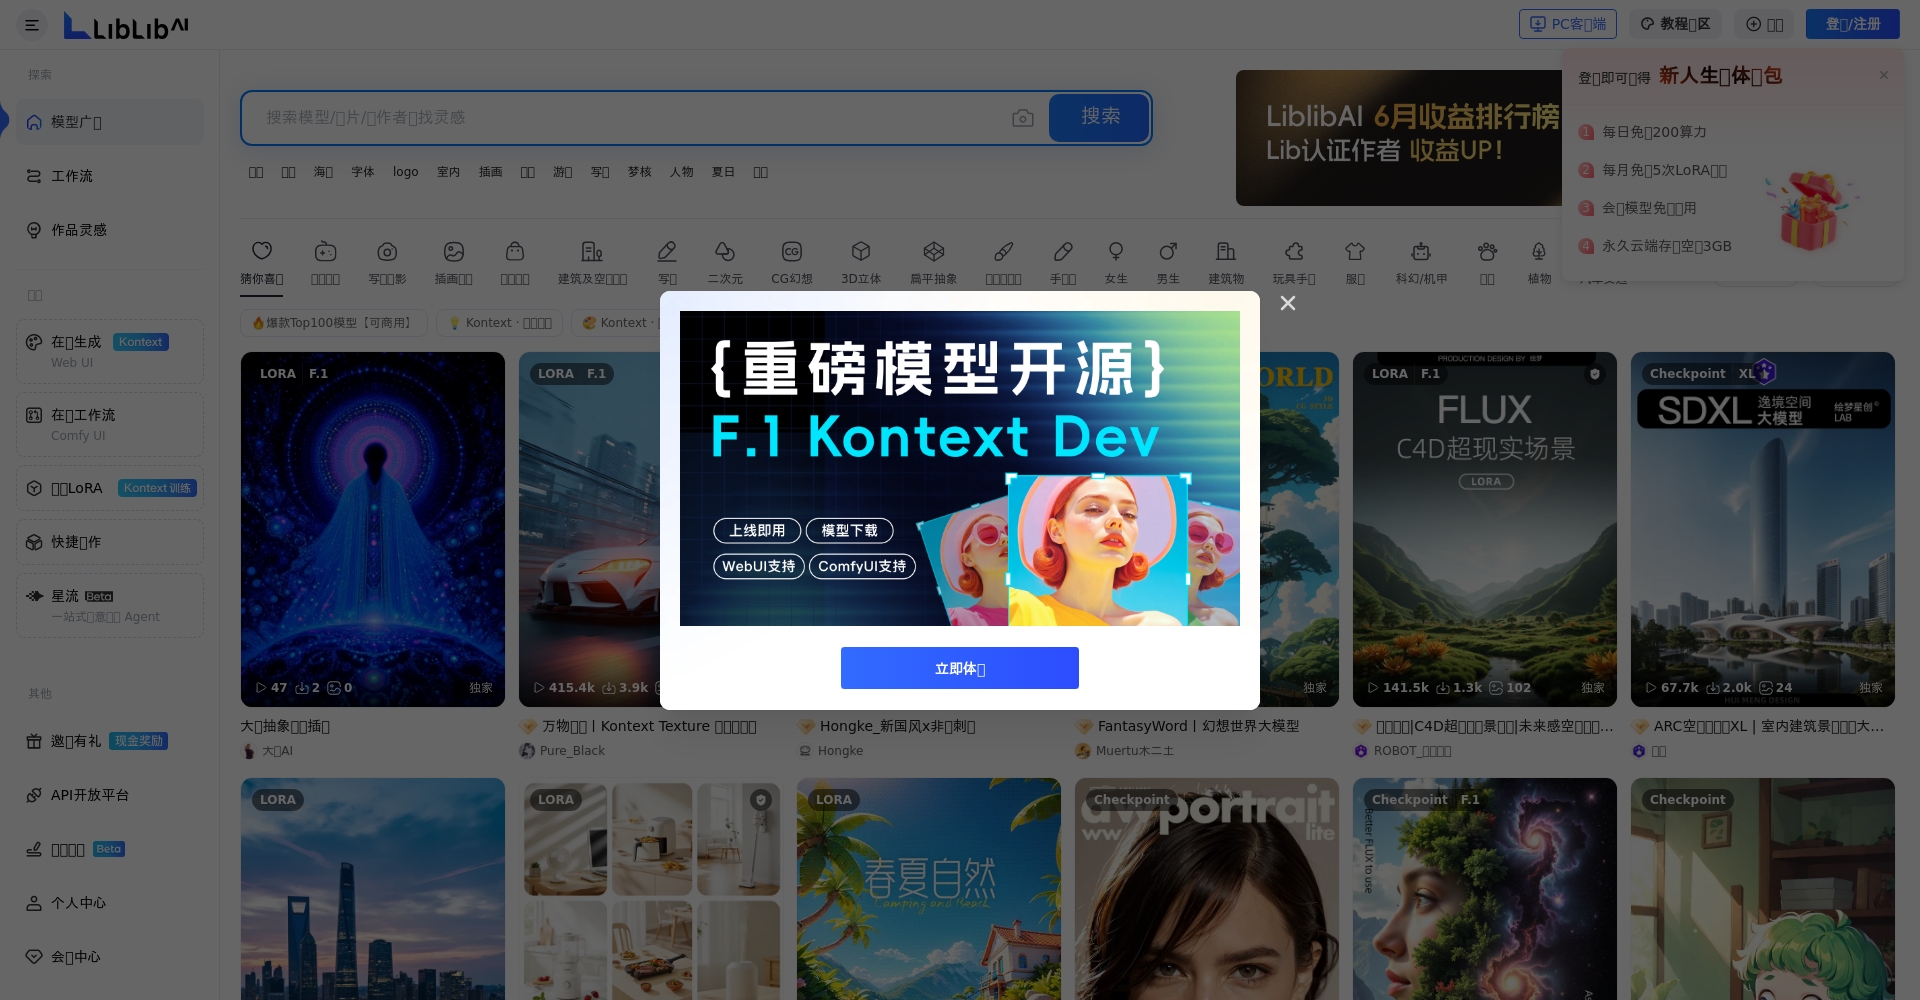Toggle the sidebar hamburger menu icon
Viewport: 1920px width, 1000px height.
32,25
